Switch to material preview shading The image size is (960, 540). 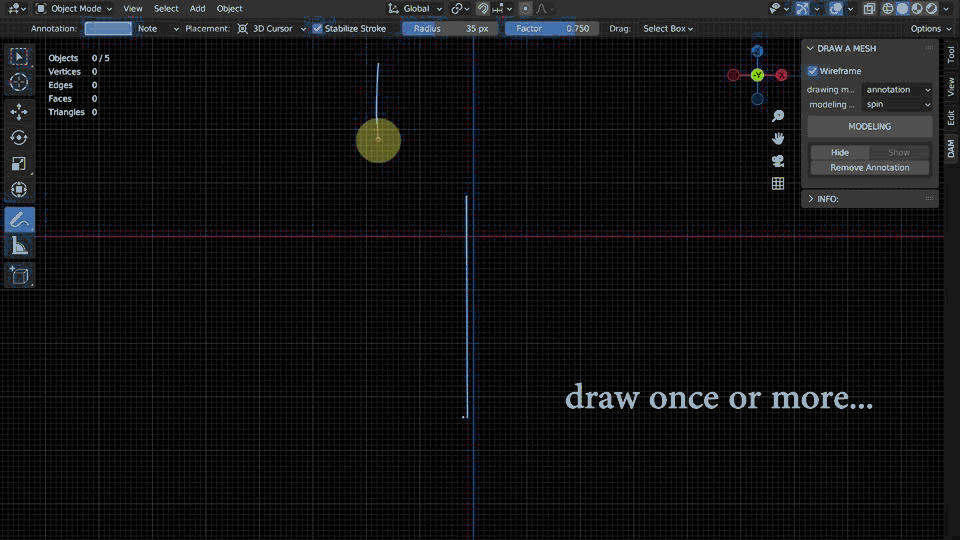pyautogui.click(x=917, y=9)
